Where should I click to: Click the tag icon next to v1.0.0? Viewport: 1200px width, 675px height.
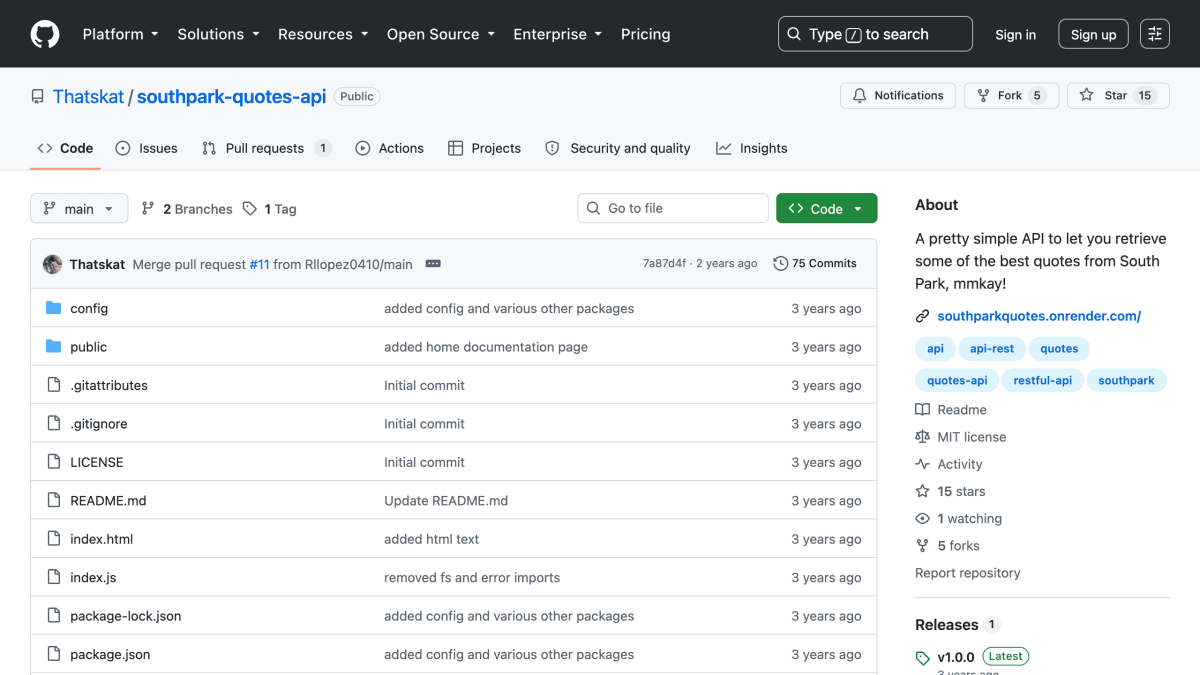click(x=922, y=658)
